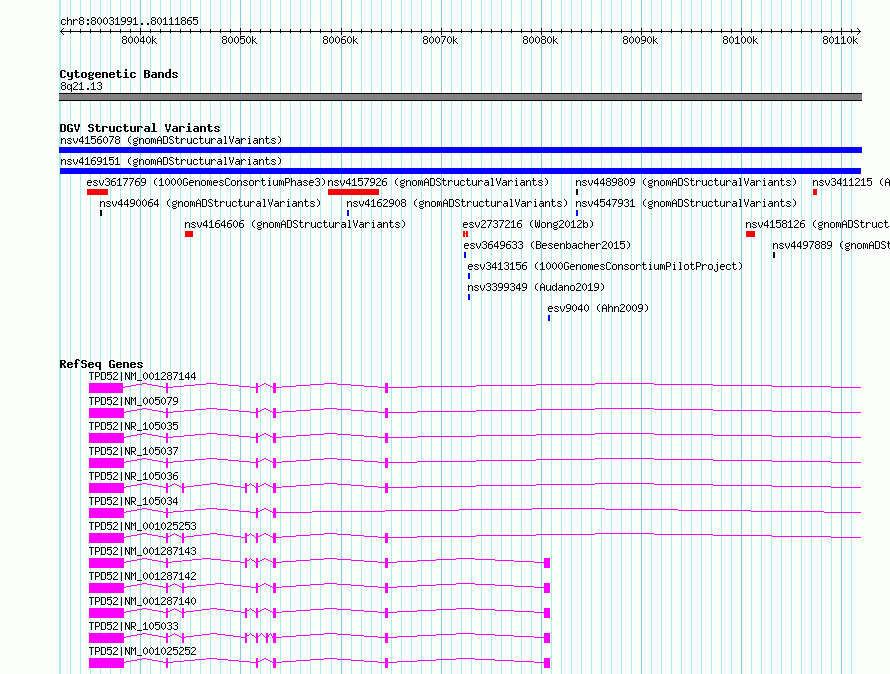
Task: Open transcript TPD52|NR_105036
Action: 133,476
